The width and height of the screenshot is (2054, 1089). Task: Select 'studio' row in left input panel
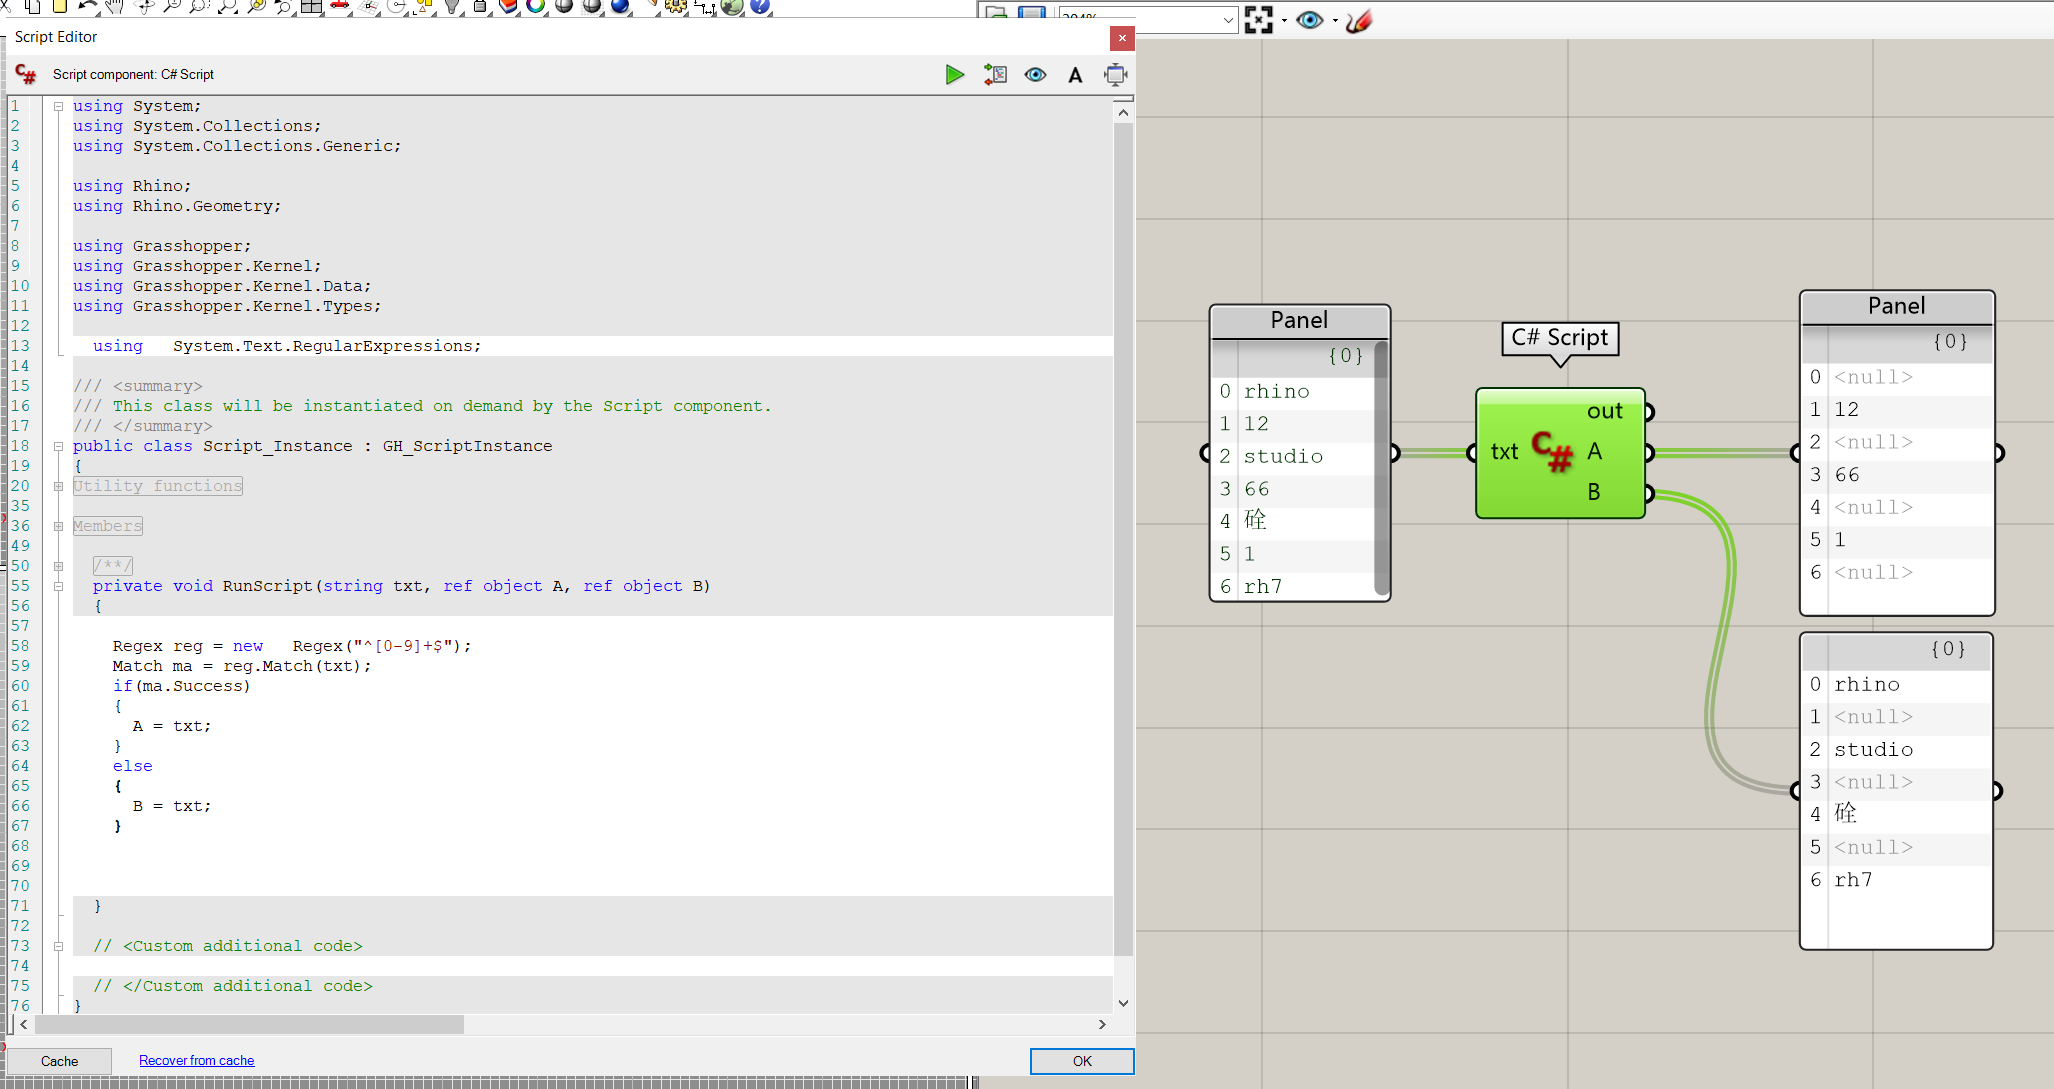pyautogui.click(x=1293, y=456)
